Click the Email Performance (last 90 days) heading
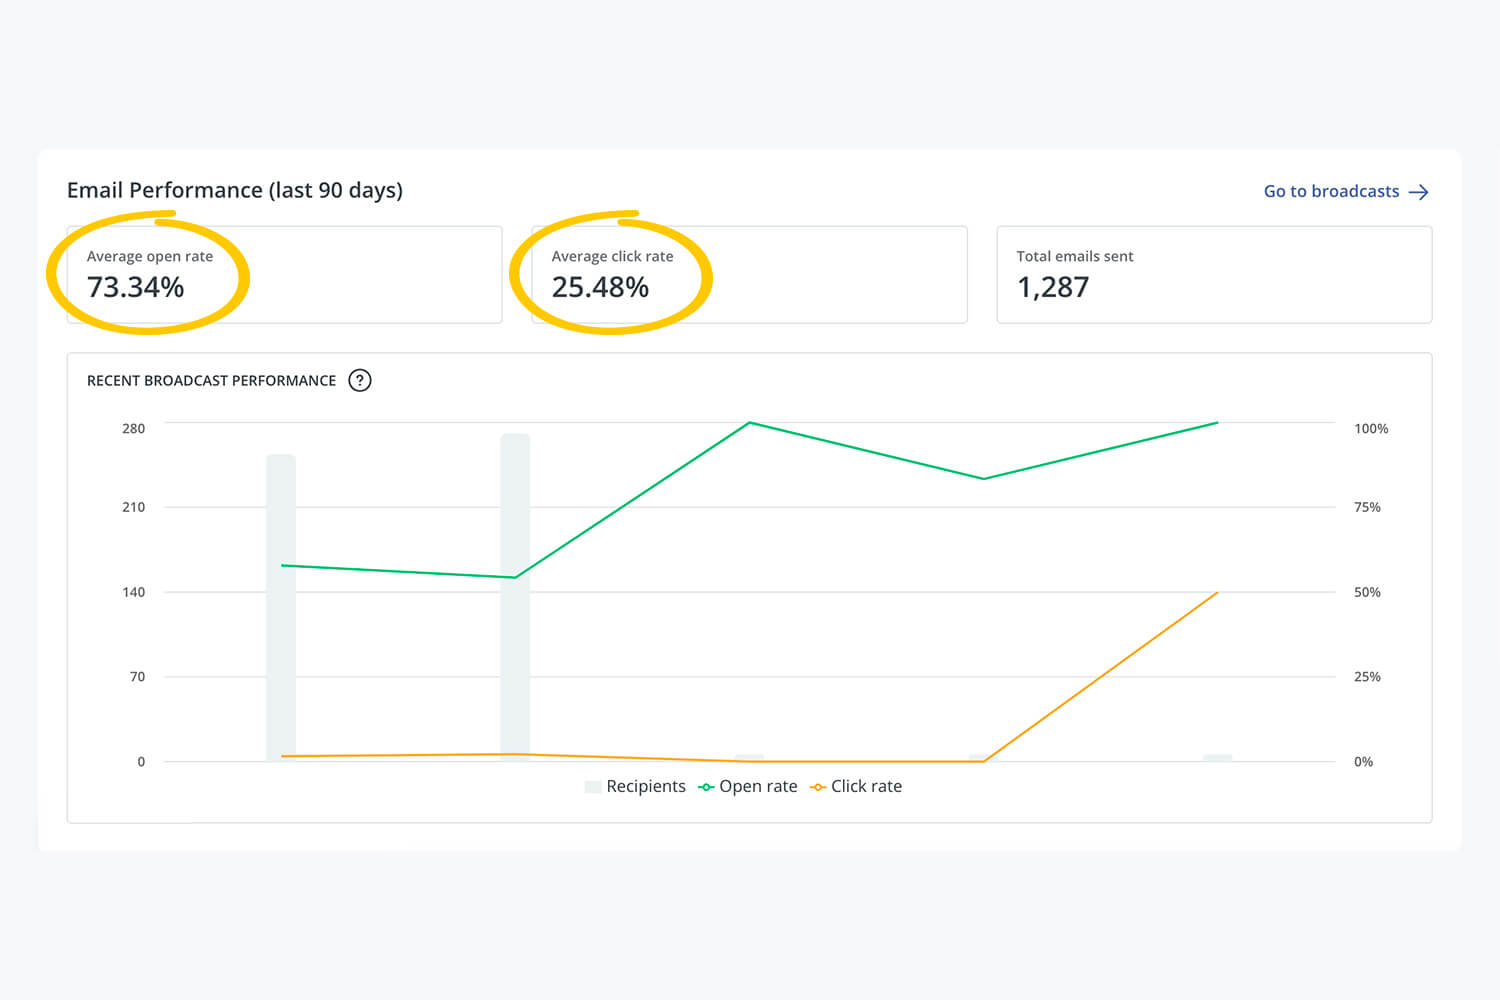1500x1000 pixels. tap(235, 190)
